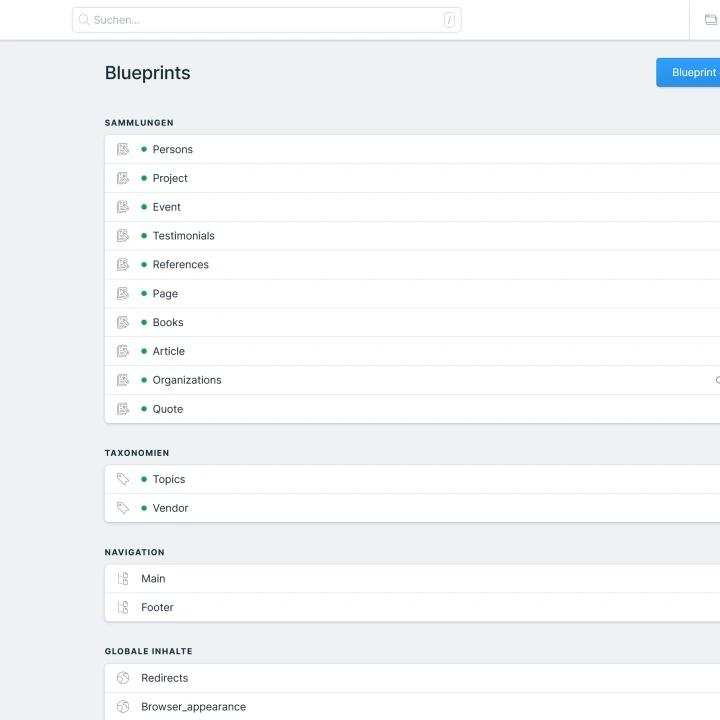
Task: Click the globe icon beside Redirects
Action: click(x=123, y=678)
